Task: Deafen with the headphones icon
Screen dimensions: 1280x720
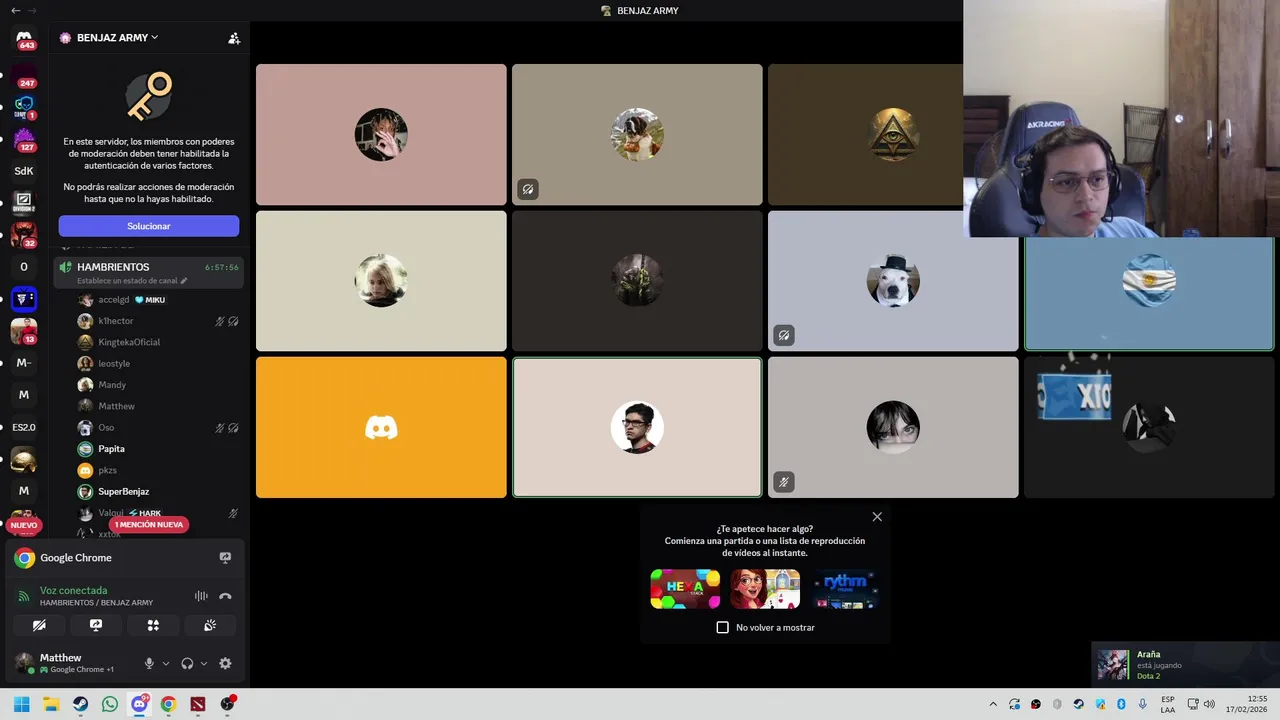Action: (x=187, y=663)
